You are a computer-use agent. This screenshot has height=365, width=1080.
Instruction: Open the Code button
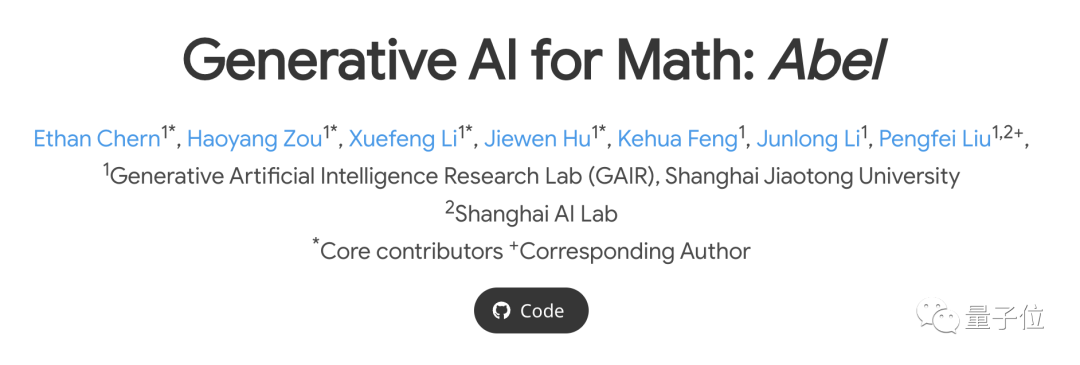(531, 311)
